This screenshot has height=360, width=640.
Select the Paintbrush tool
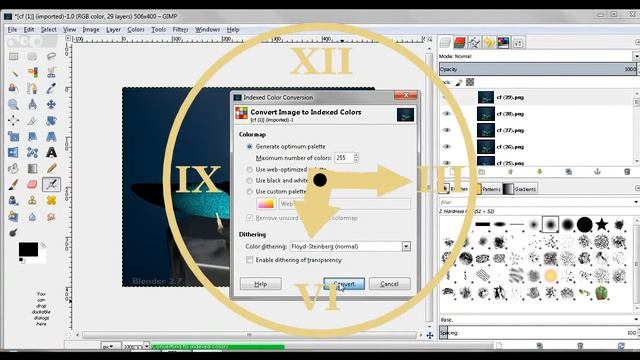pos(13,184)
